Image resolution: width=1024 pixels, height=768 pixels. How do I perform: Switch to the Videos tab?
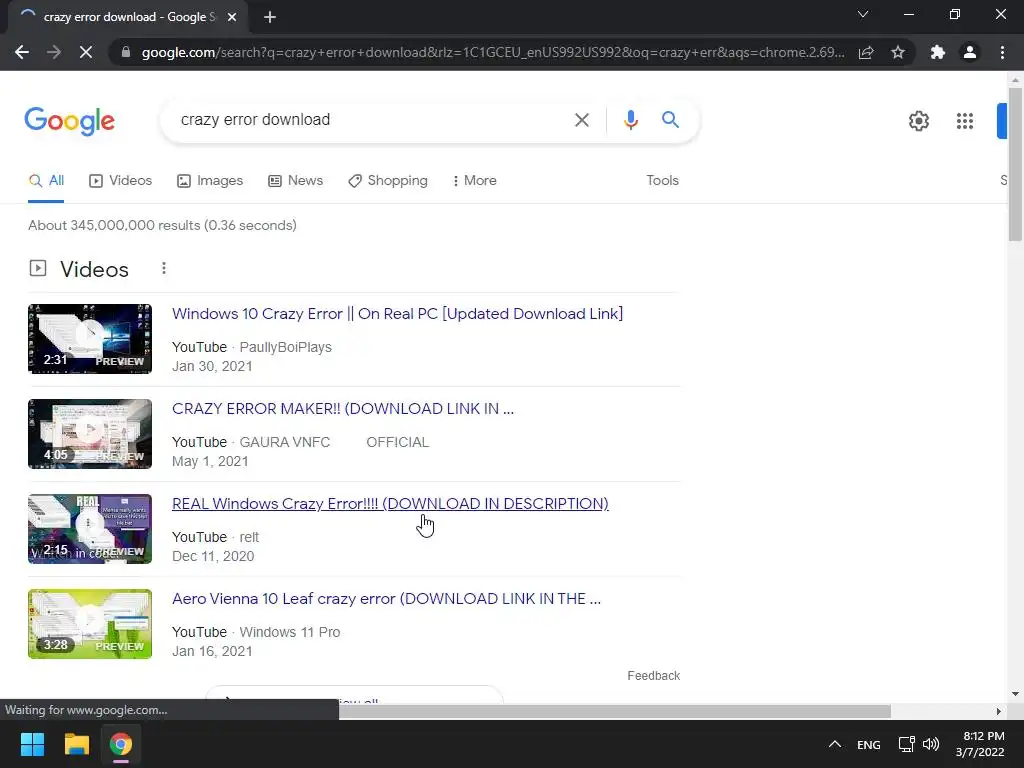pyautogui.click(x=120, y=181)
